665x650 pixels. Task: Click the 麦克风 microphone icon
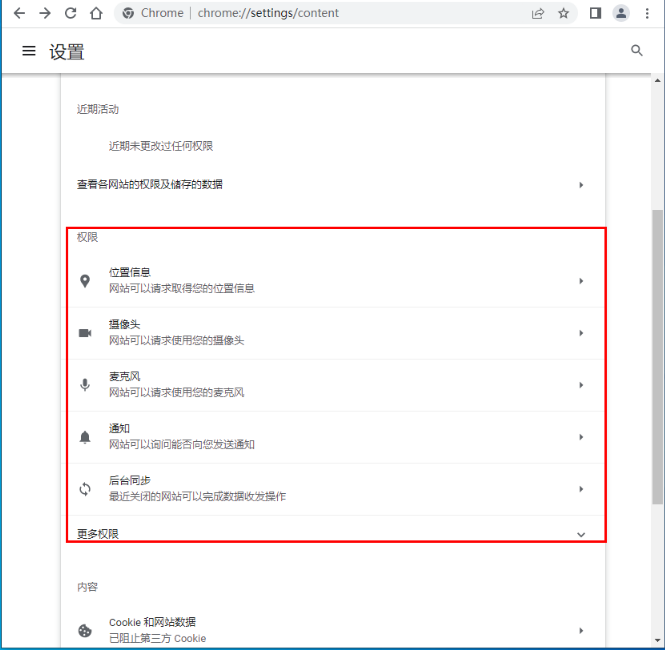point(85,385)
